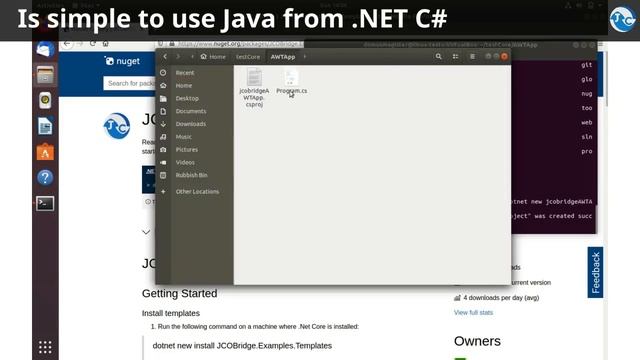Open Rhythmbox from the dock
640x360 pixels.
(x=45, y=100)
